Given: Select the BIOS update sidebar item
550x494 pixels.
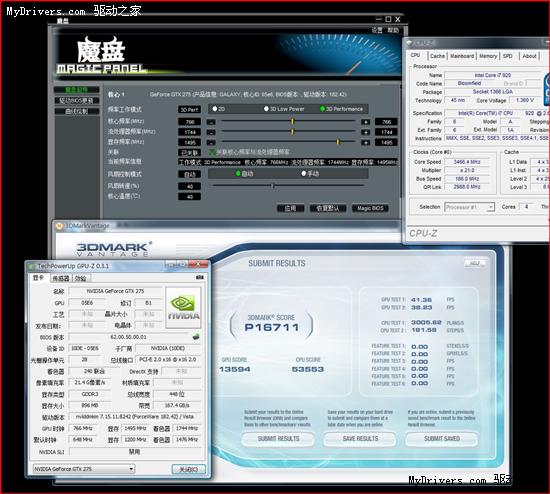Looking at the screenshot, I should (x=76, y=101).
